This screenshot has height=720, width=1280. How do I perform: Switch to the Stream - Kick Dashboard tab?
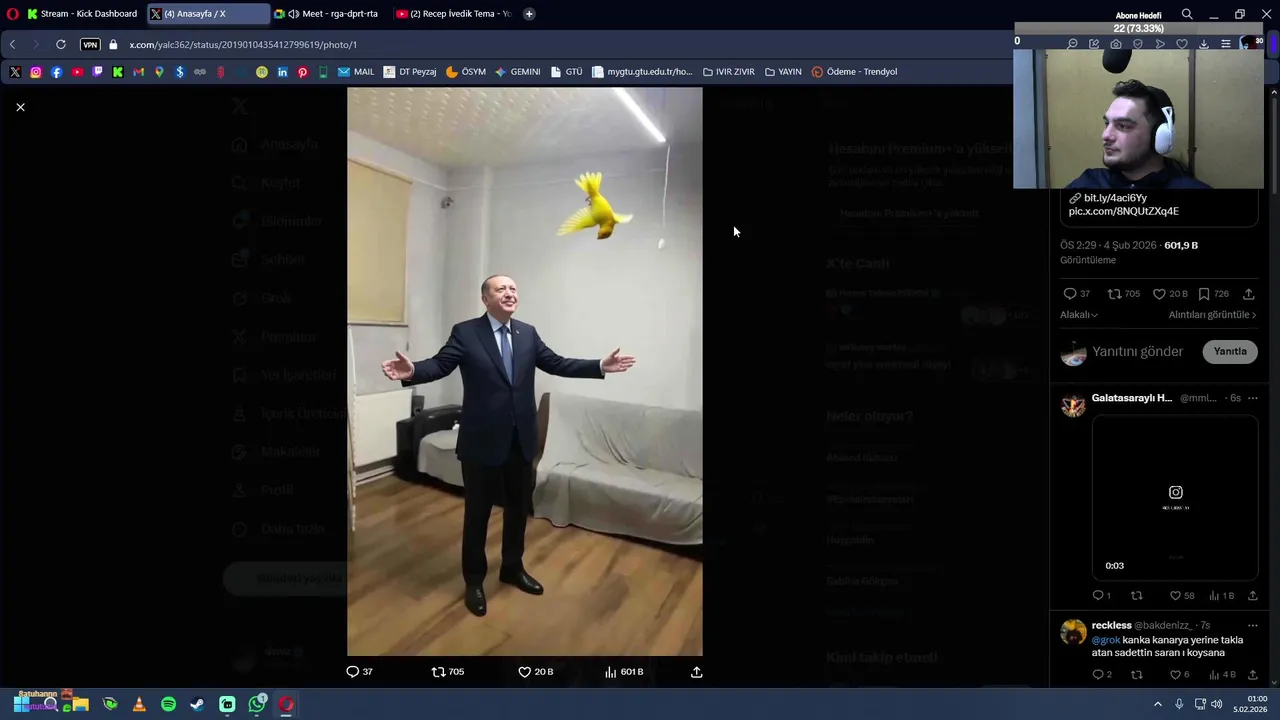point(82,14)
